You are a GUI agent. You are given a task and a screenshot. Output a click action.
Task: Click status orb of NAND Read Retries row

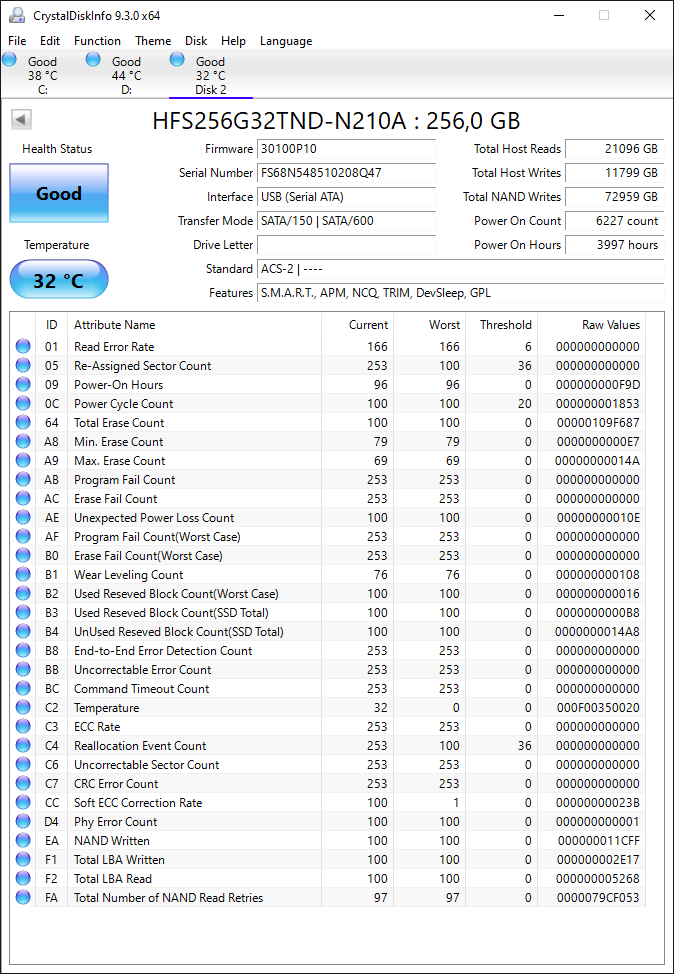(23, 898)
